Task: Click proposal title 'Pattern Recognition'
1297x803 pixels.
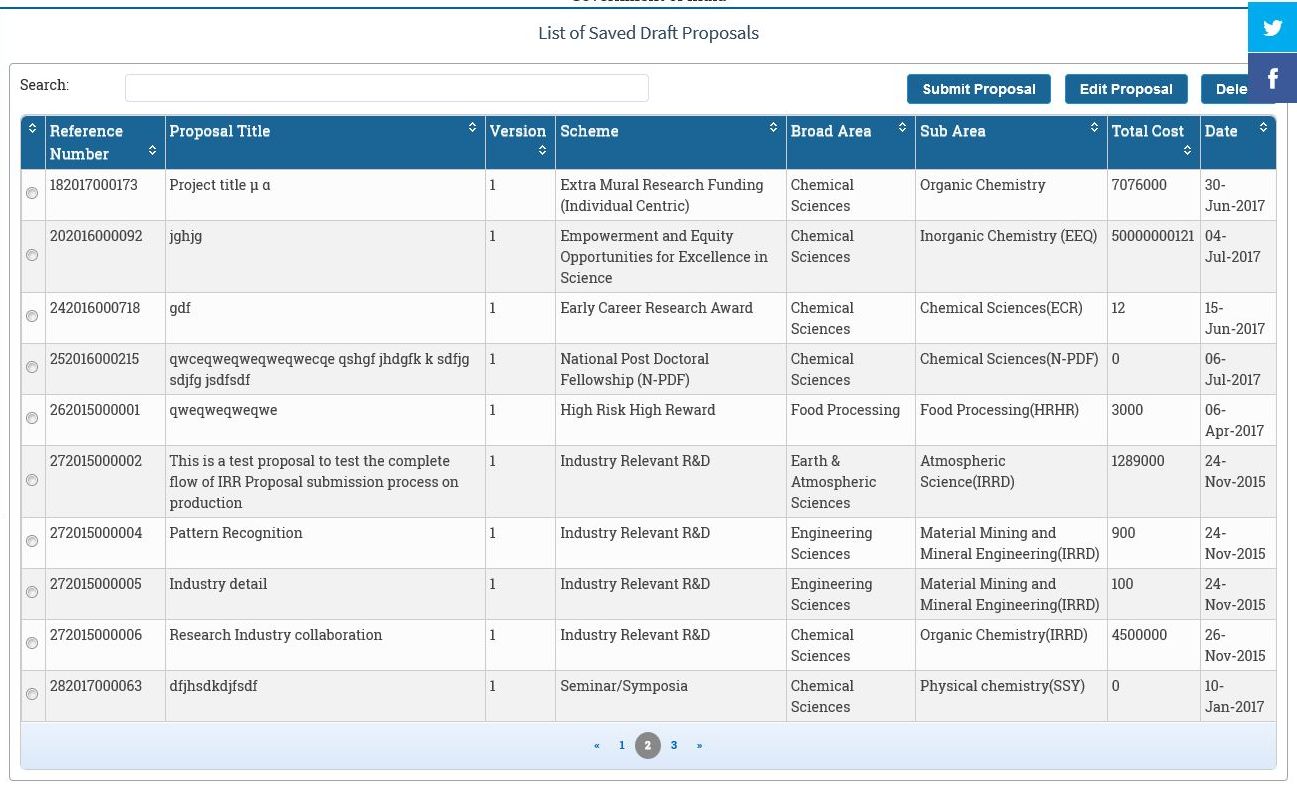Action: 236,533
